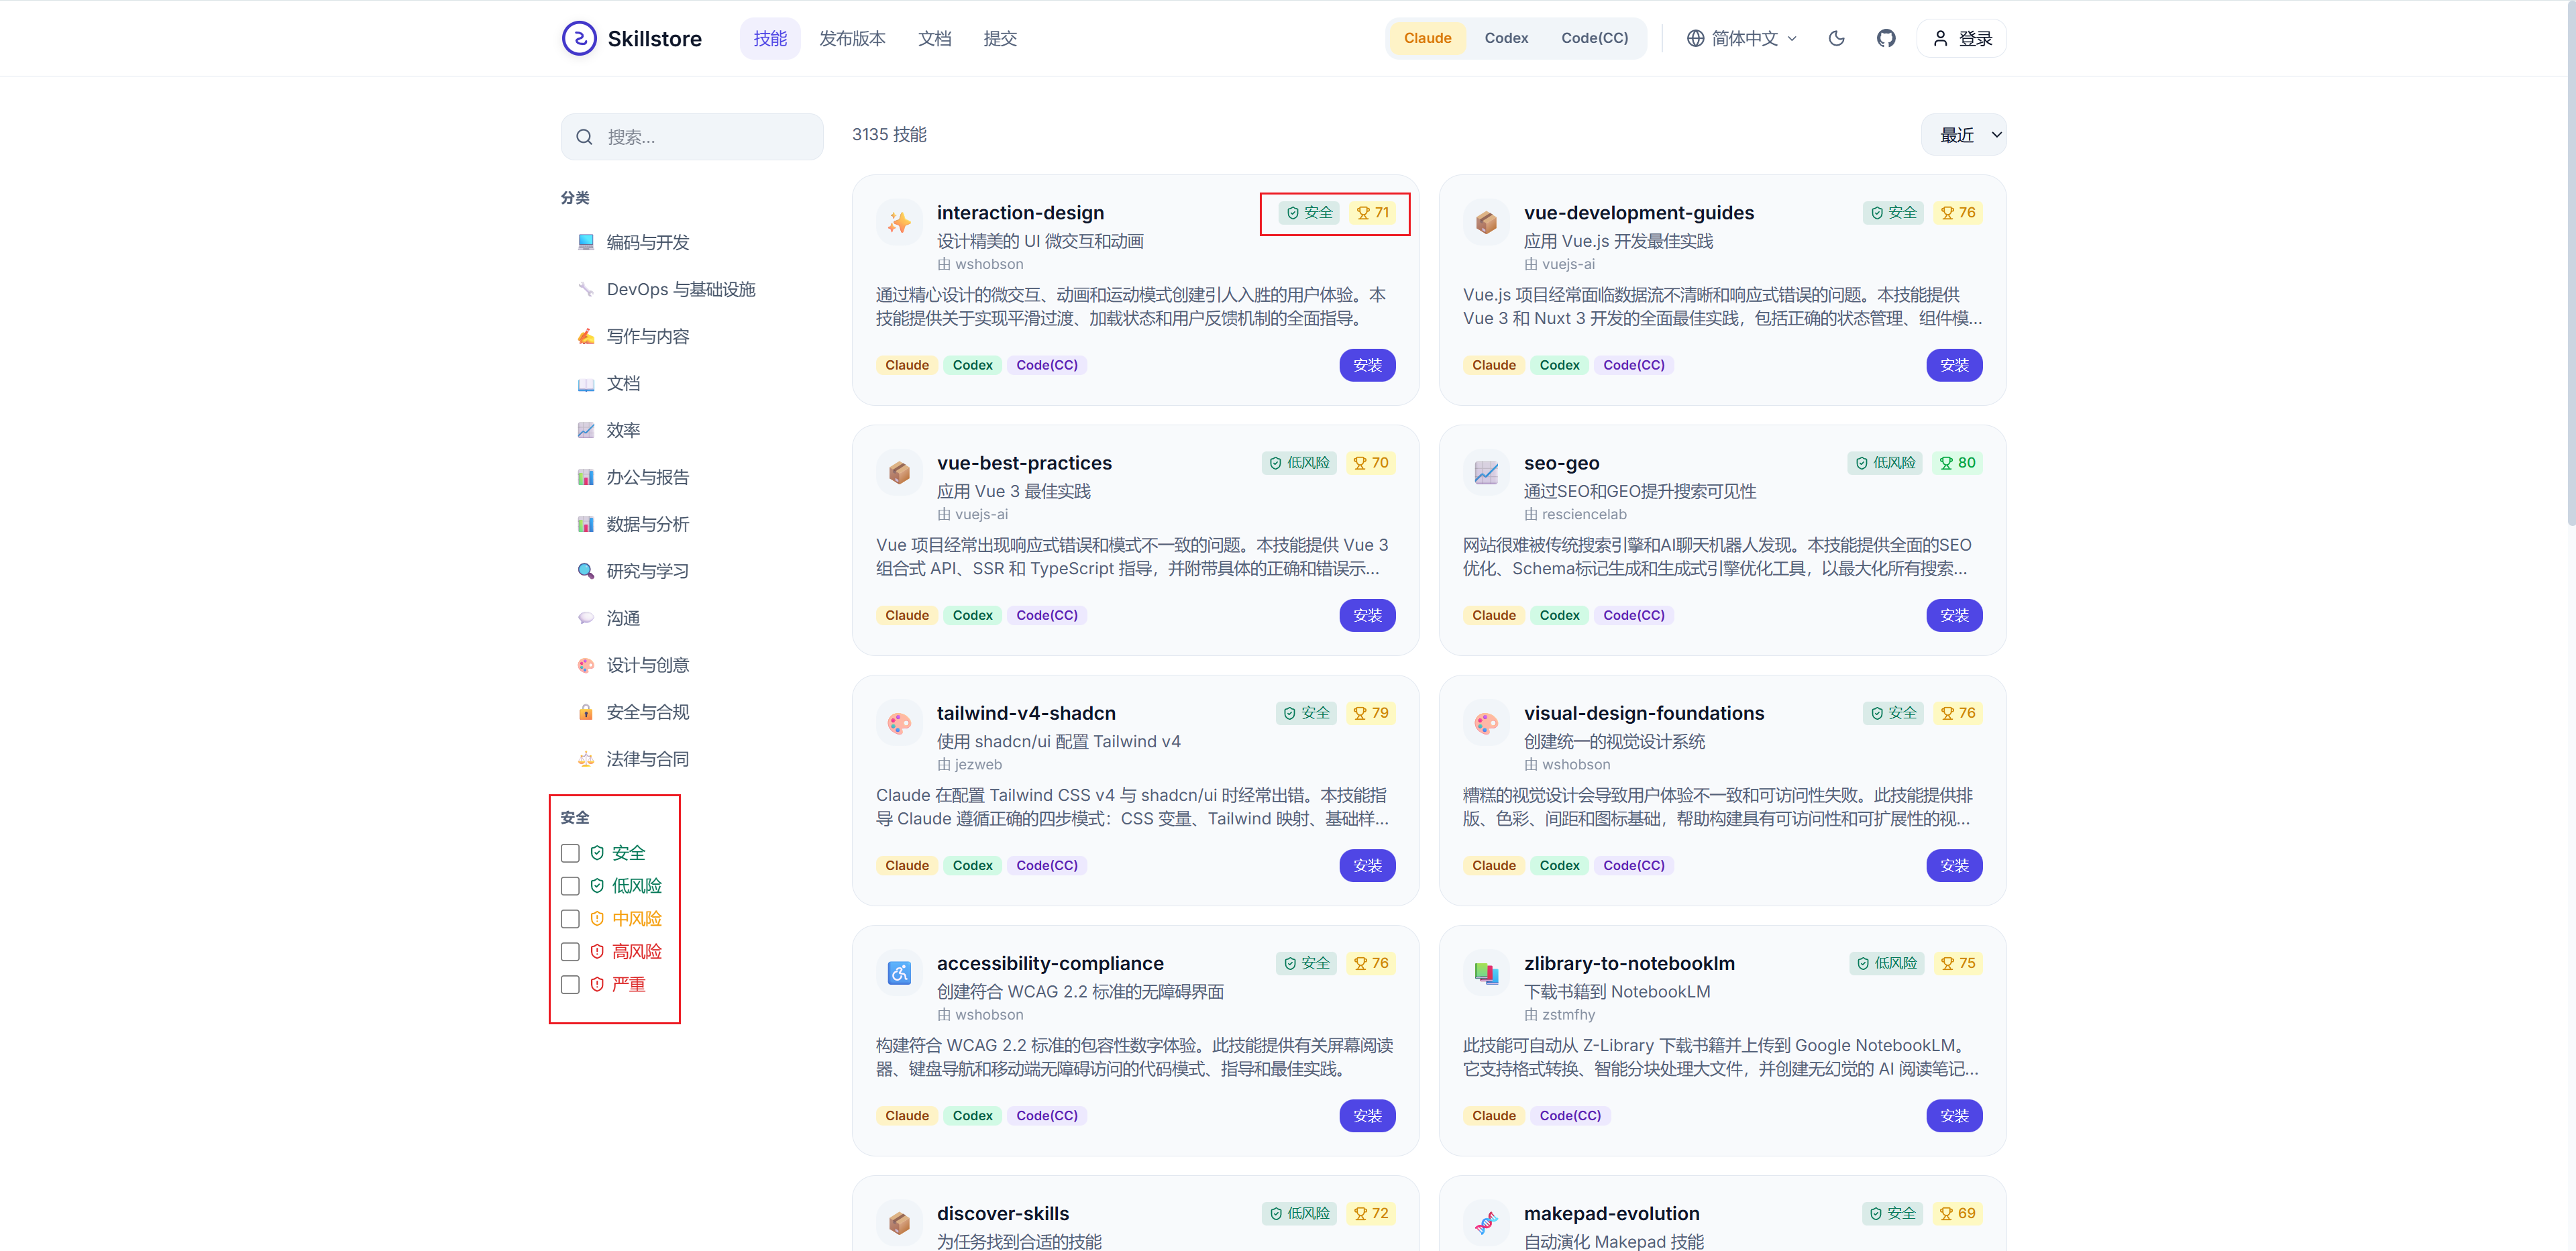Open the 简体中文 language dropdown
The height and width of the screenshot is (1251, 2576).
click(x=1742, y=38)
